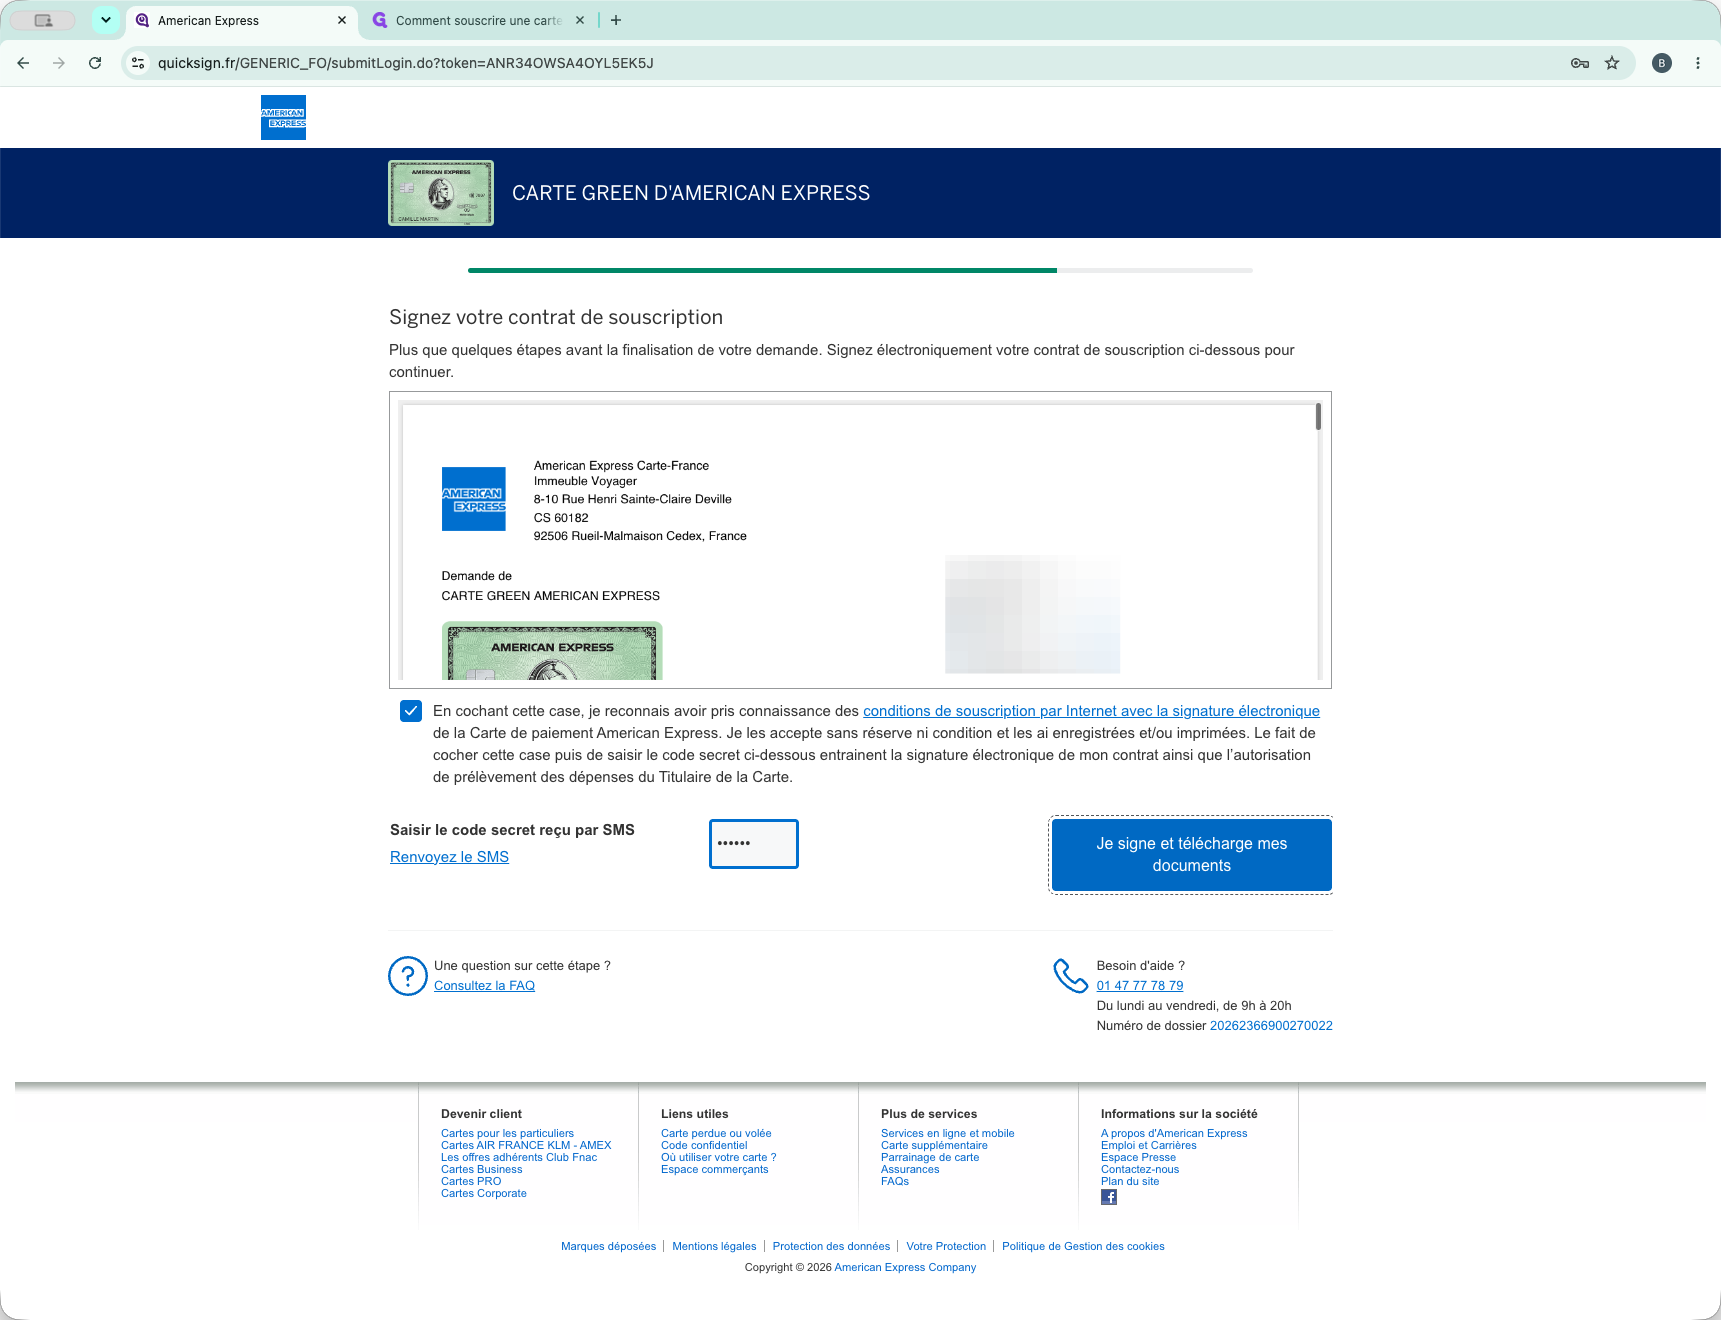Click the phone number 01 47 77 78 79
Viewport: 1721px width, 1320px height.
tap(1140, 986)
